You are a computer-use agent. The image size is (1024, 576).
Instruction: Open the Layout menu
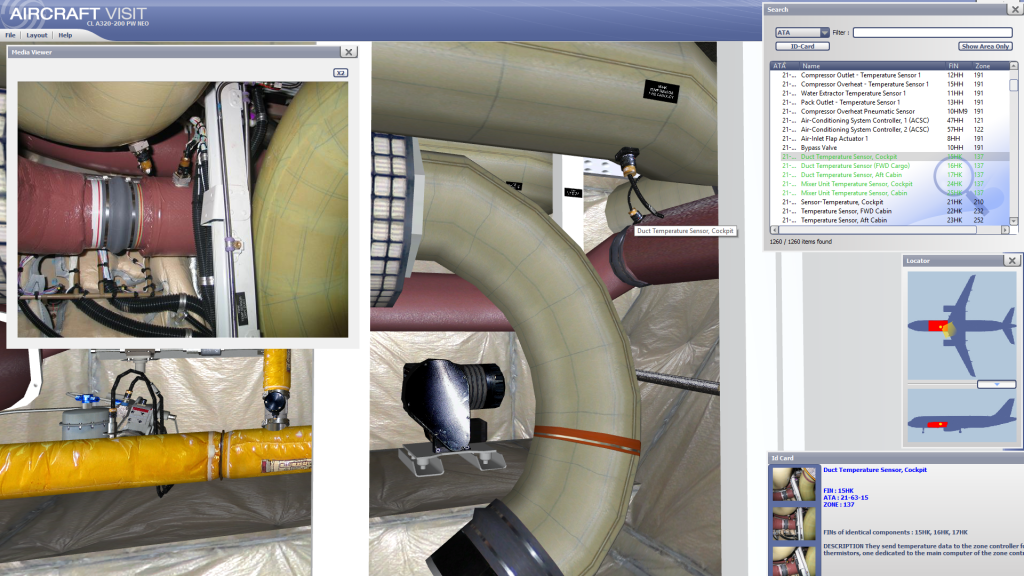(x=37, y=35)
